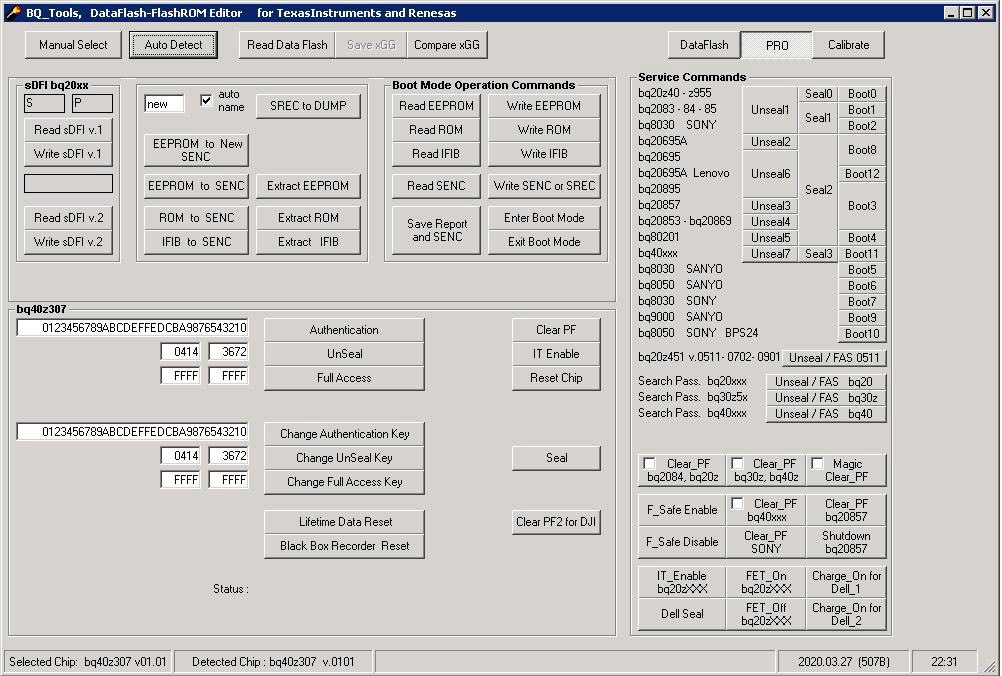Click the Full Access button
The height and width of the screenshot is (676, 1002).
(344, 378)
